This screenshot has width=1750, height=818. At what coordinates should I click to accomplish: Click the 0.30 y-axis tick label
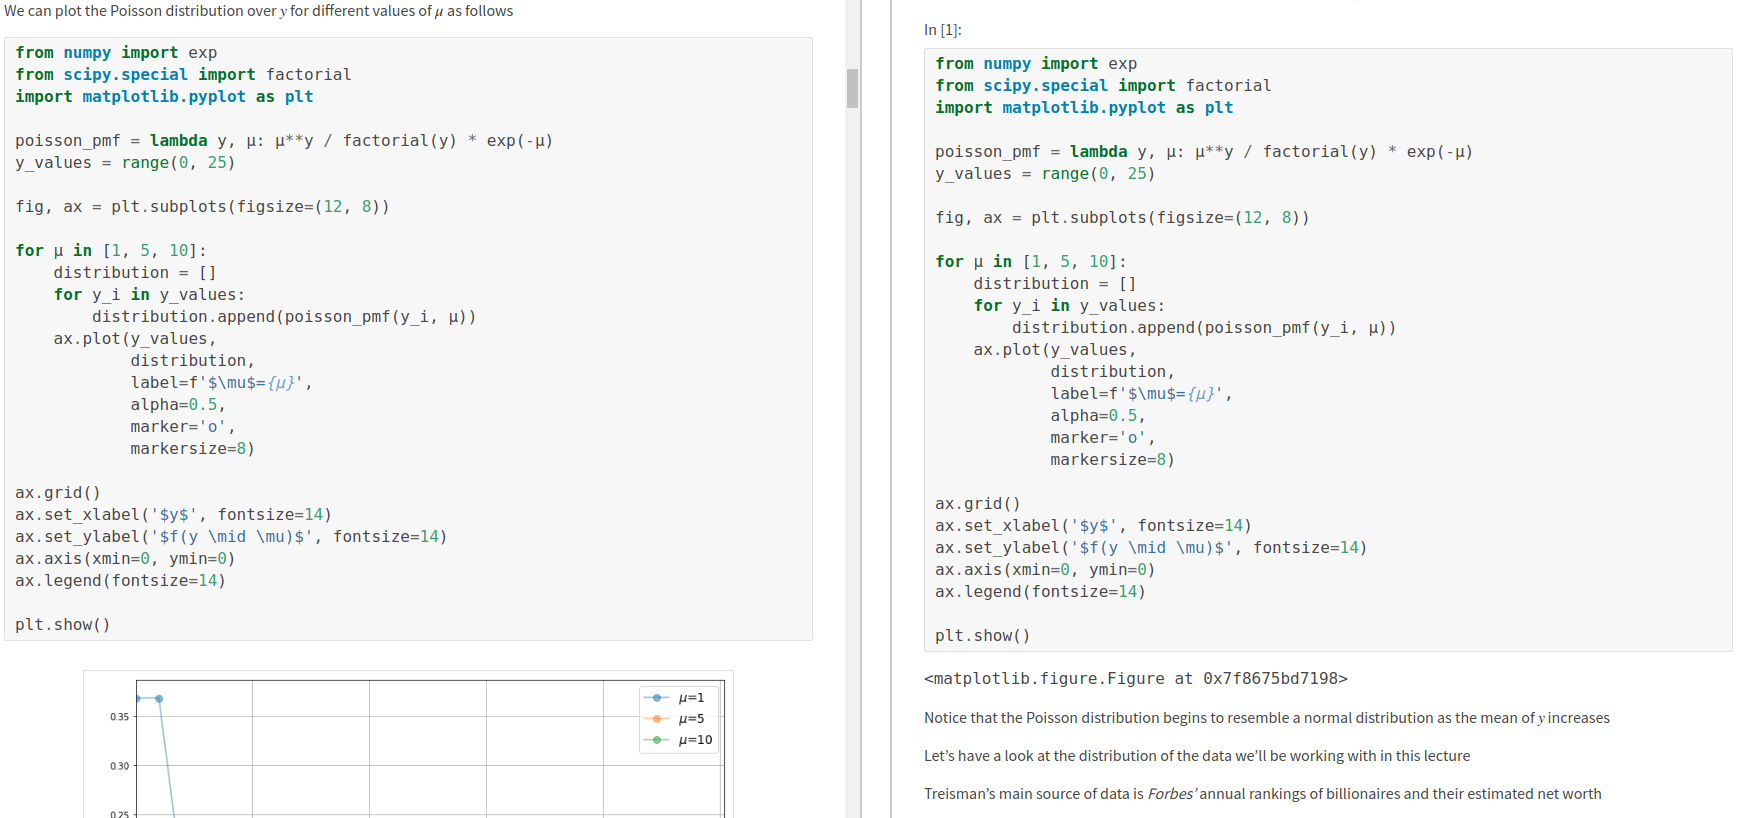119,766
